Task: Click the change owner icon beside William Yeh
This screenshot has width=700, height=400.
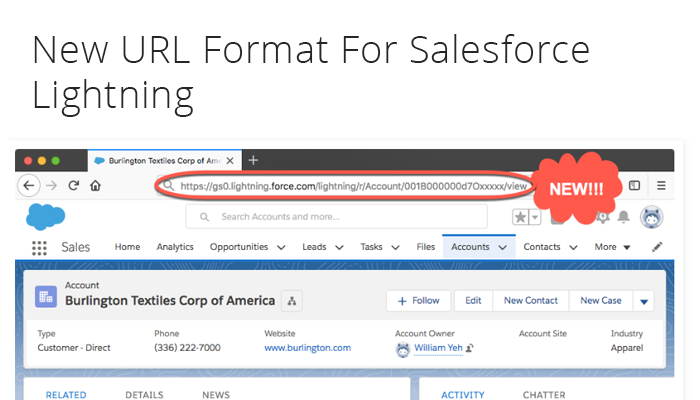Action: click(x=470, y=348)
